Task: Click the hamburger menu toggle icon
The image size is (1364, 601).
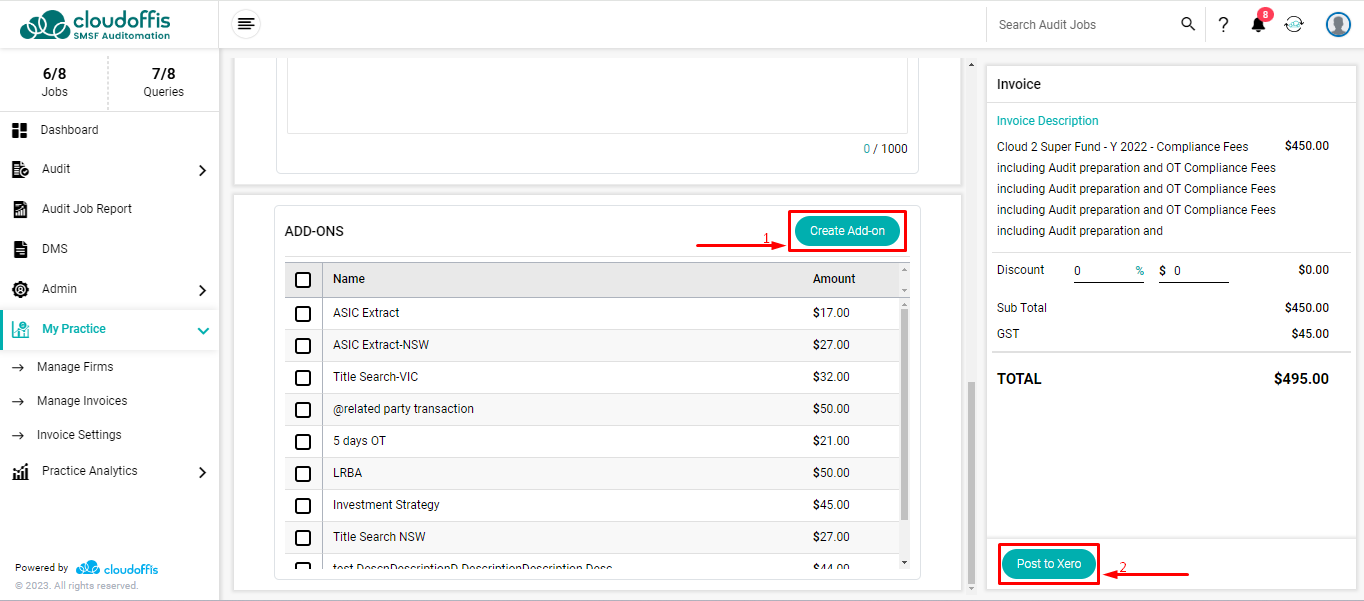Action: [x=246, y=24]
